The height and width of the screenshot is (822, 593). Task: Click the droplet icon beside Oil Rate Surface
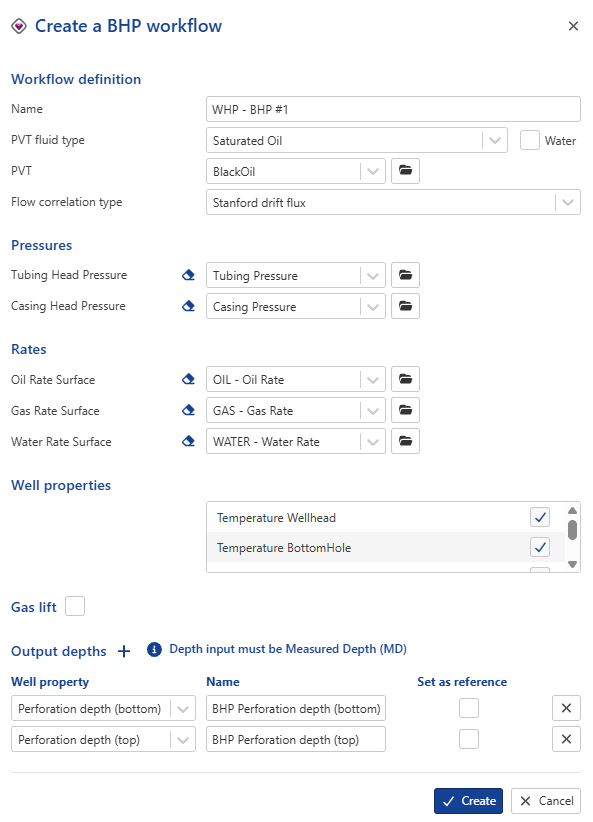(189, 379)
